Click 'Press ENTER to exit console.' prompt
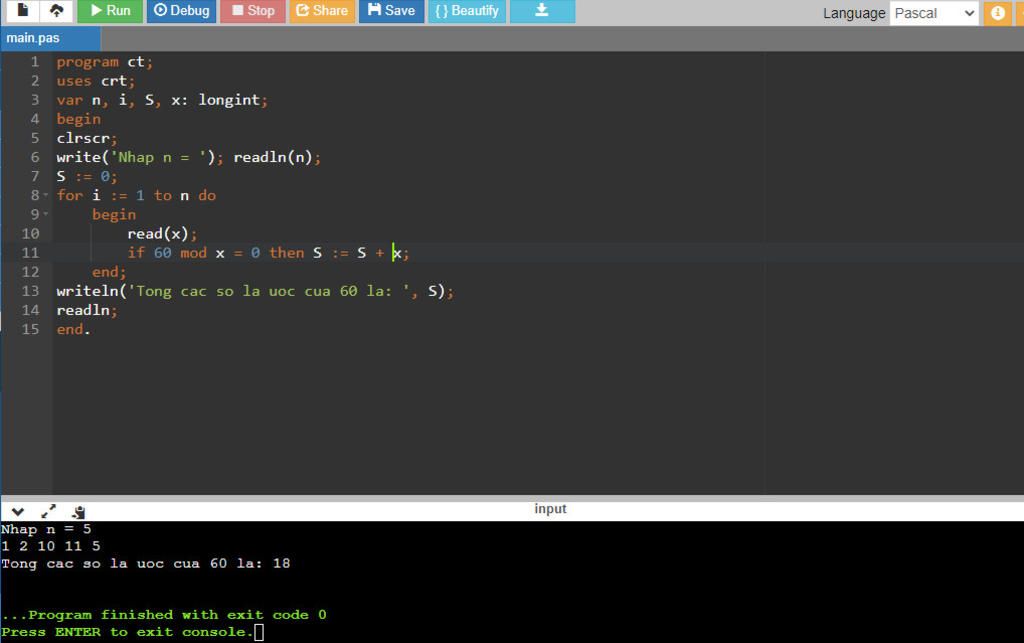The width and height of the screenshot is (1024, 643). pos(127,632)
